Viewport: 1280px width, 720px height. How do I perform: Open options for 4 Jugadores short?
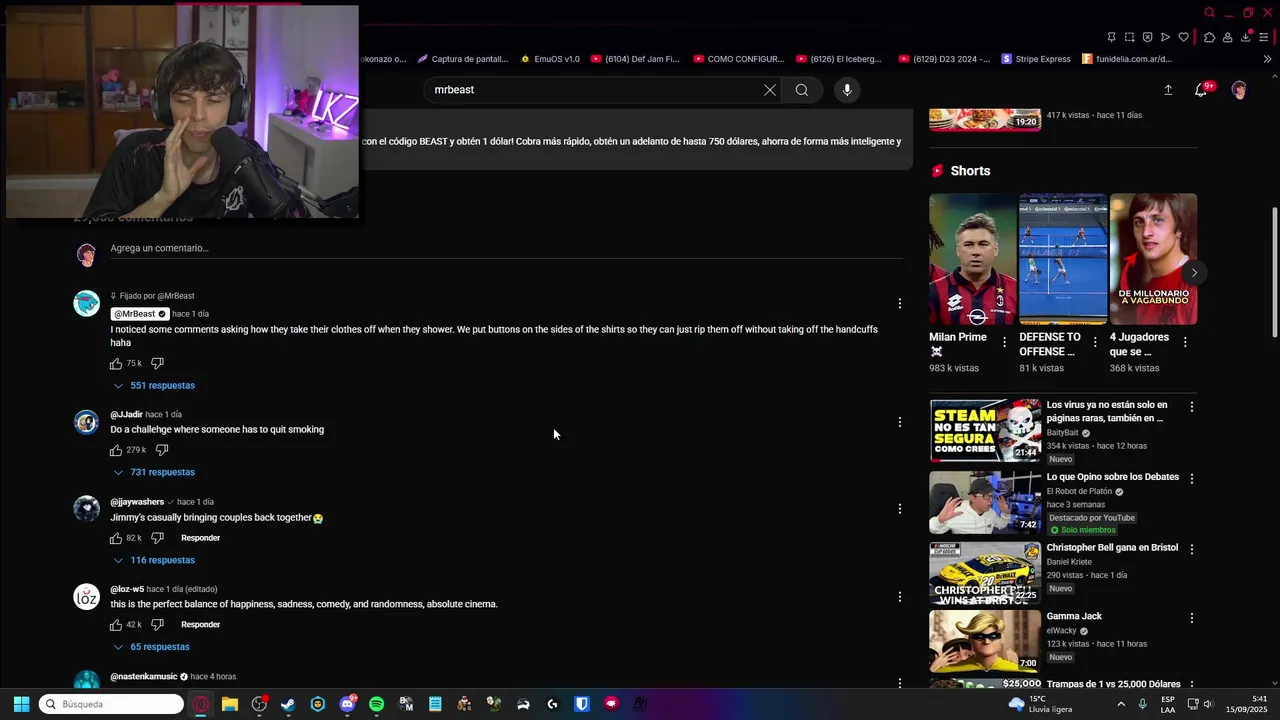[x=1185, y=342]
